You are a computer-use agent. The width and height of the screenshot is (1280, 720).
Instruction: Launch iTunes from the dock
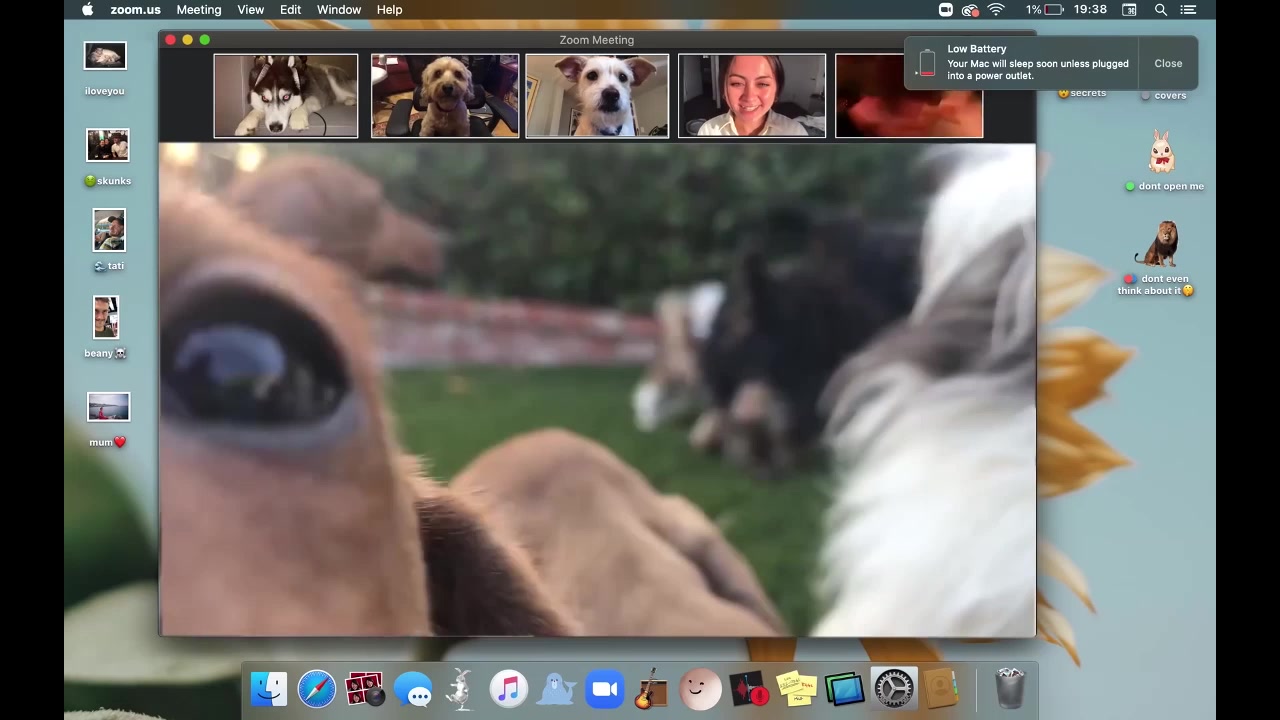pyautogui.click(x=508, y=689)
